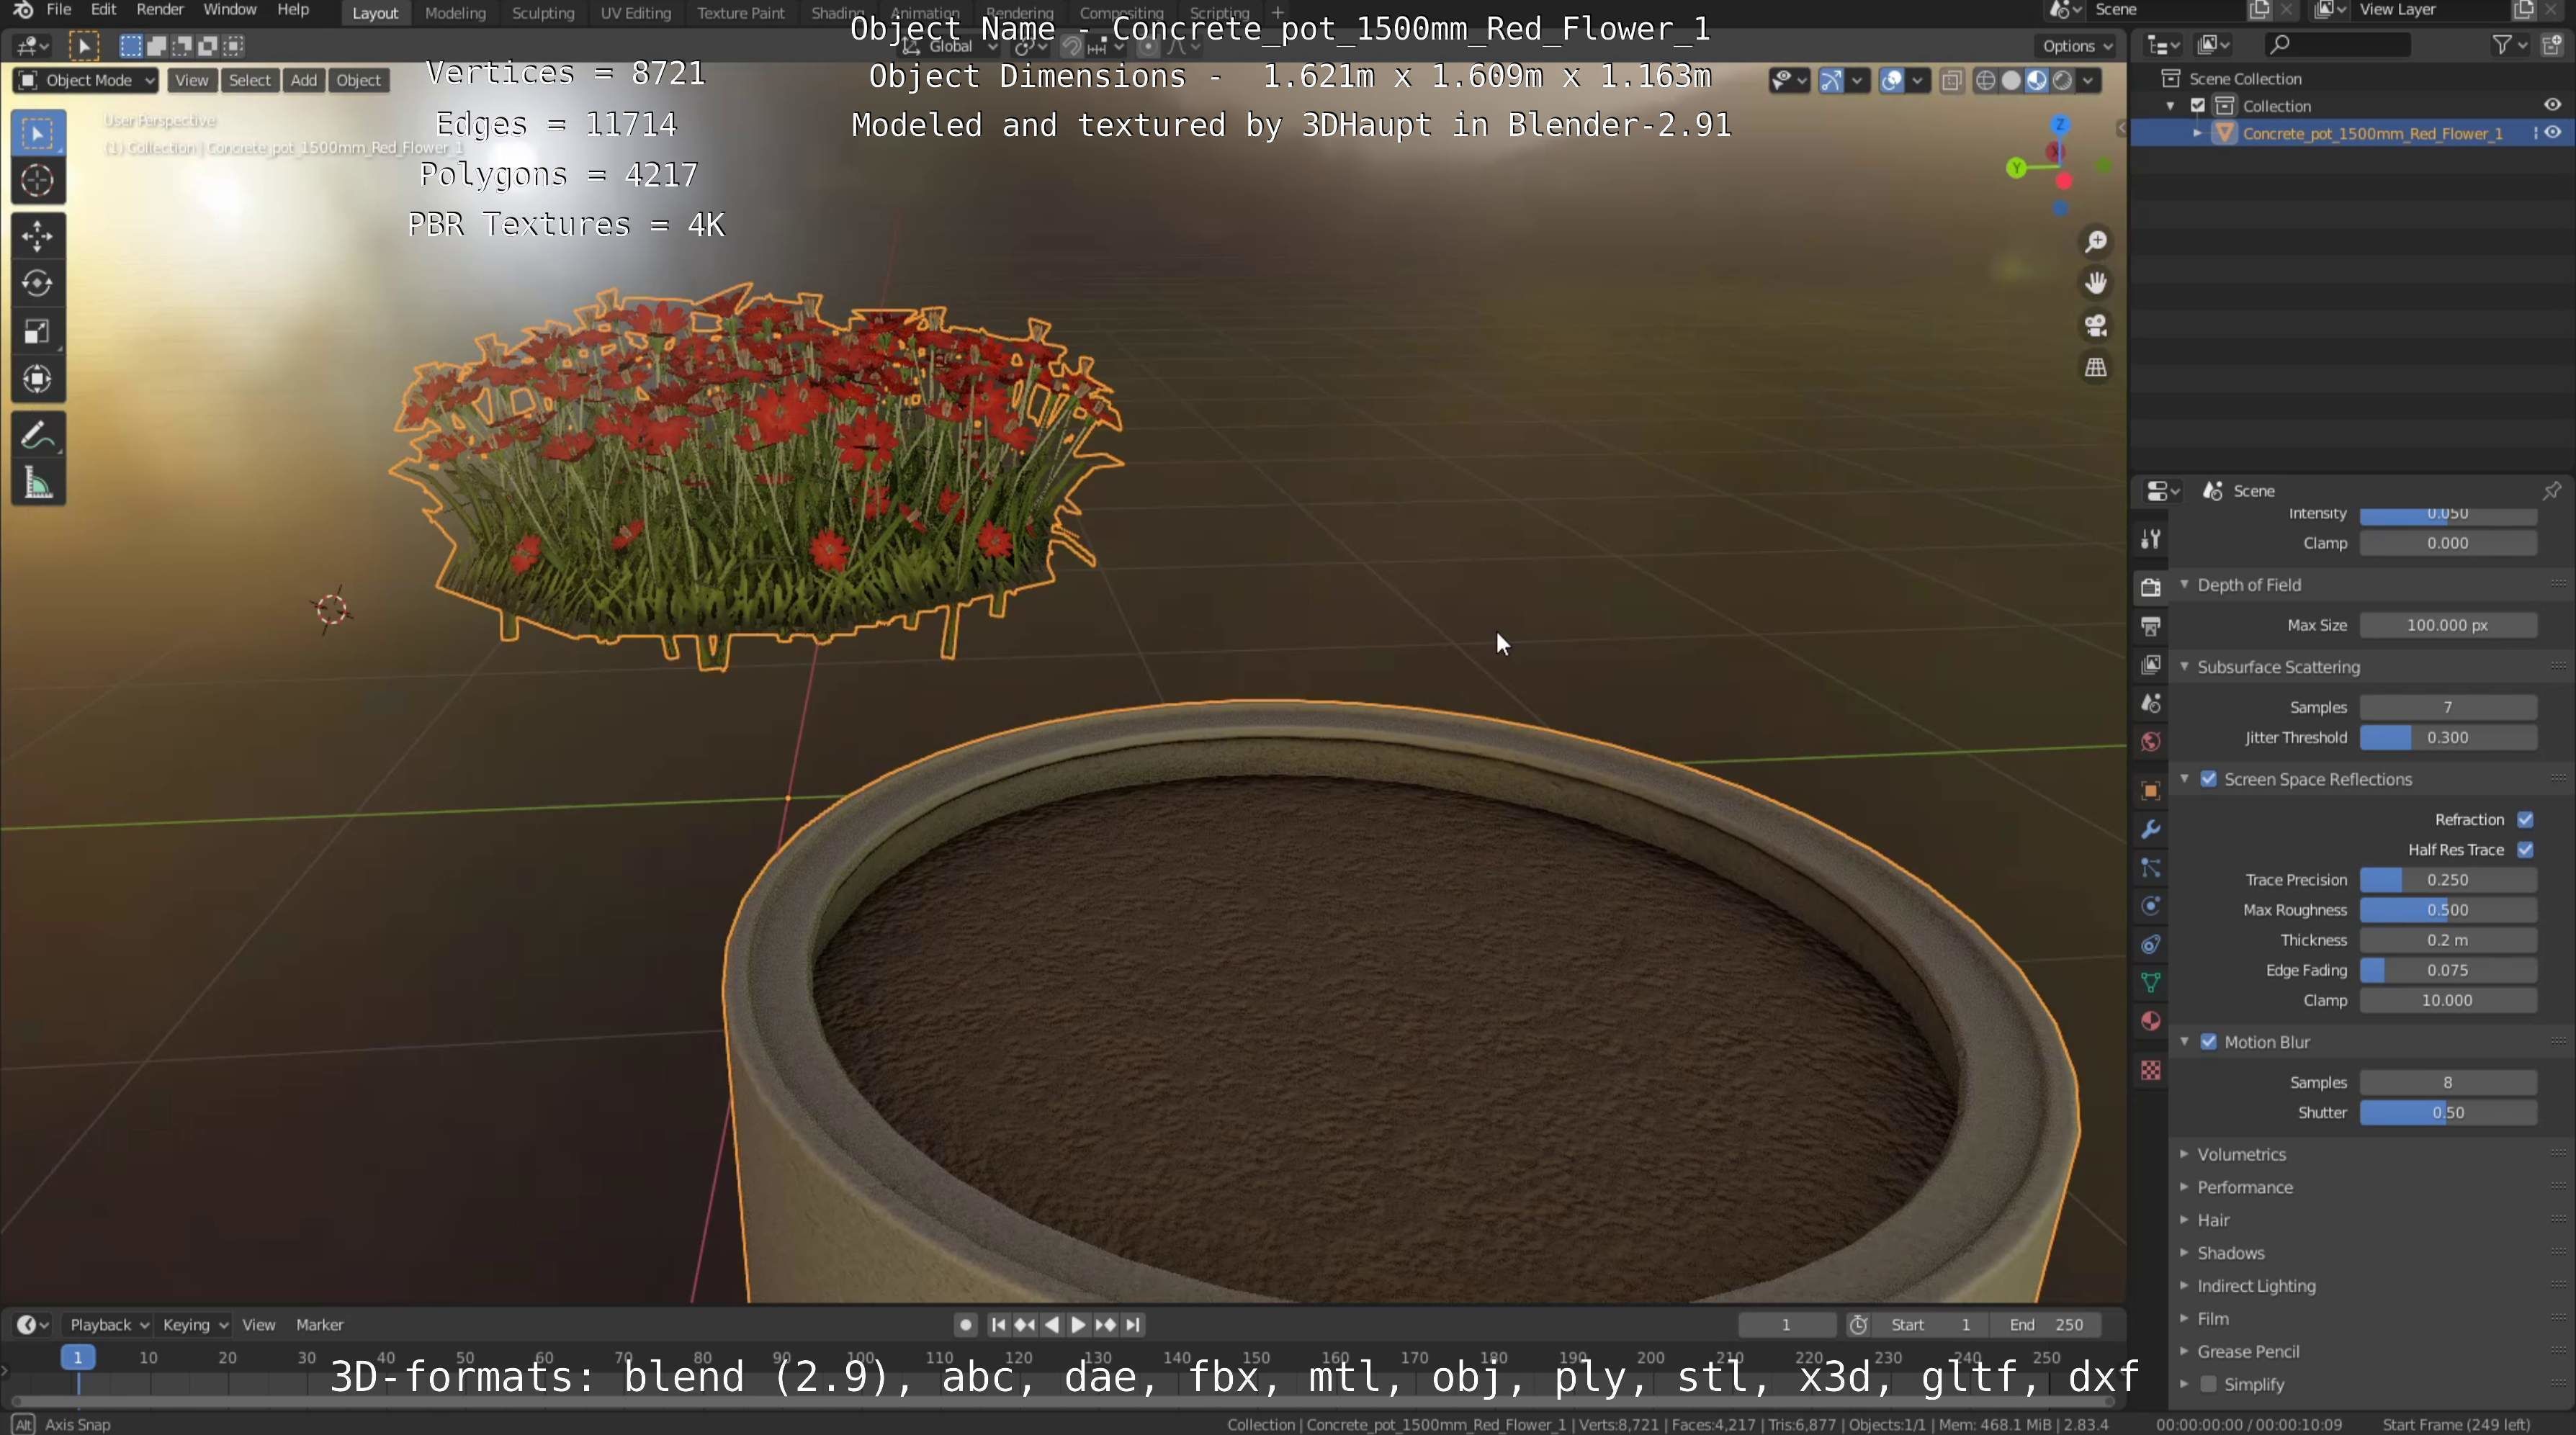
Task: Open Modifiers properties tab
Action: point(2150,829)
